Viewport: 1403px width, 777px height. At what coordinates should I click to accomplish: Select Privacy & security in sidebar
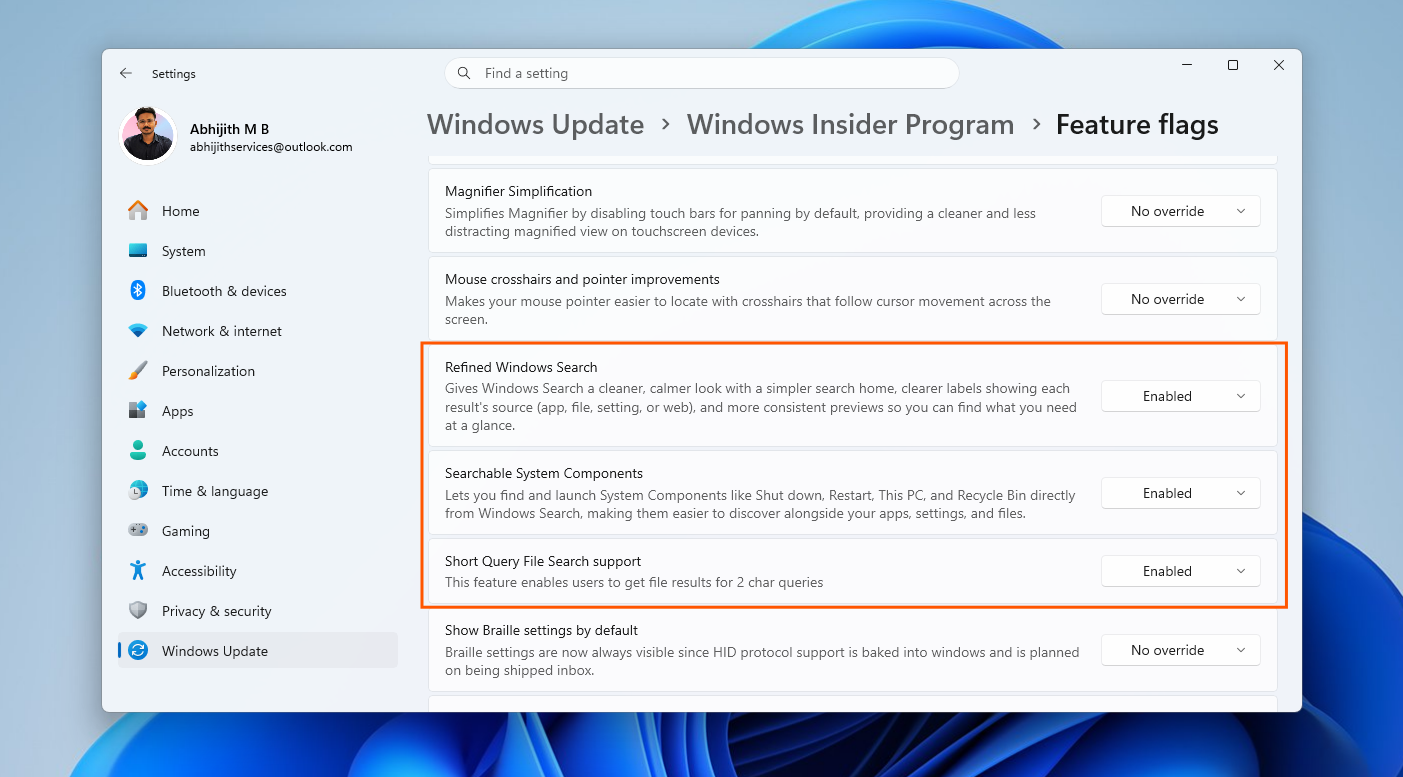click(x=258, y=611)
